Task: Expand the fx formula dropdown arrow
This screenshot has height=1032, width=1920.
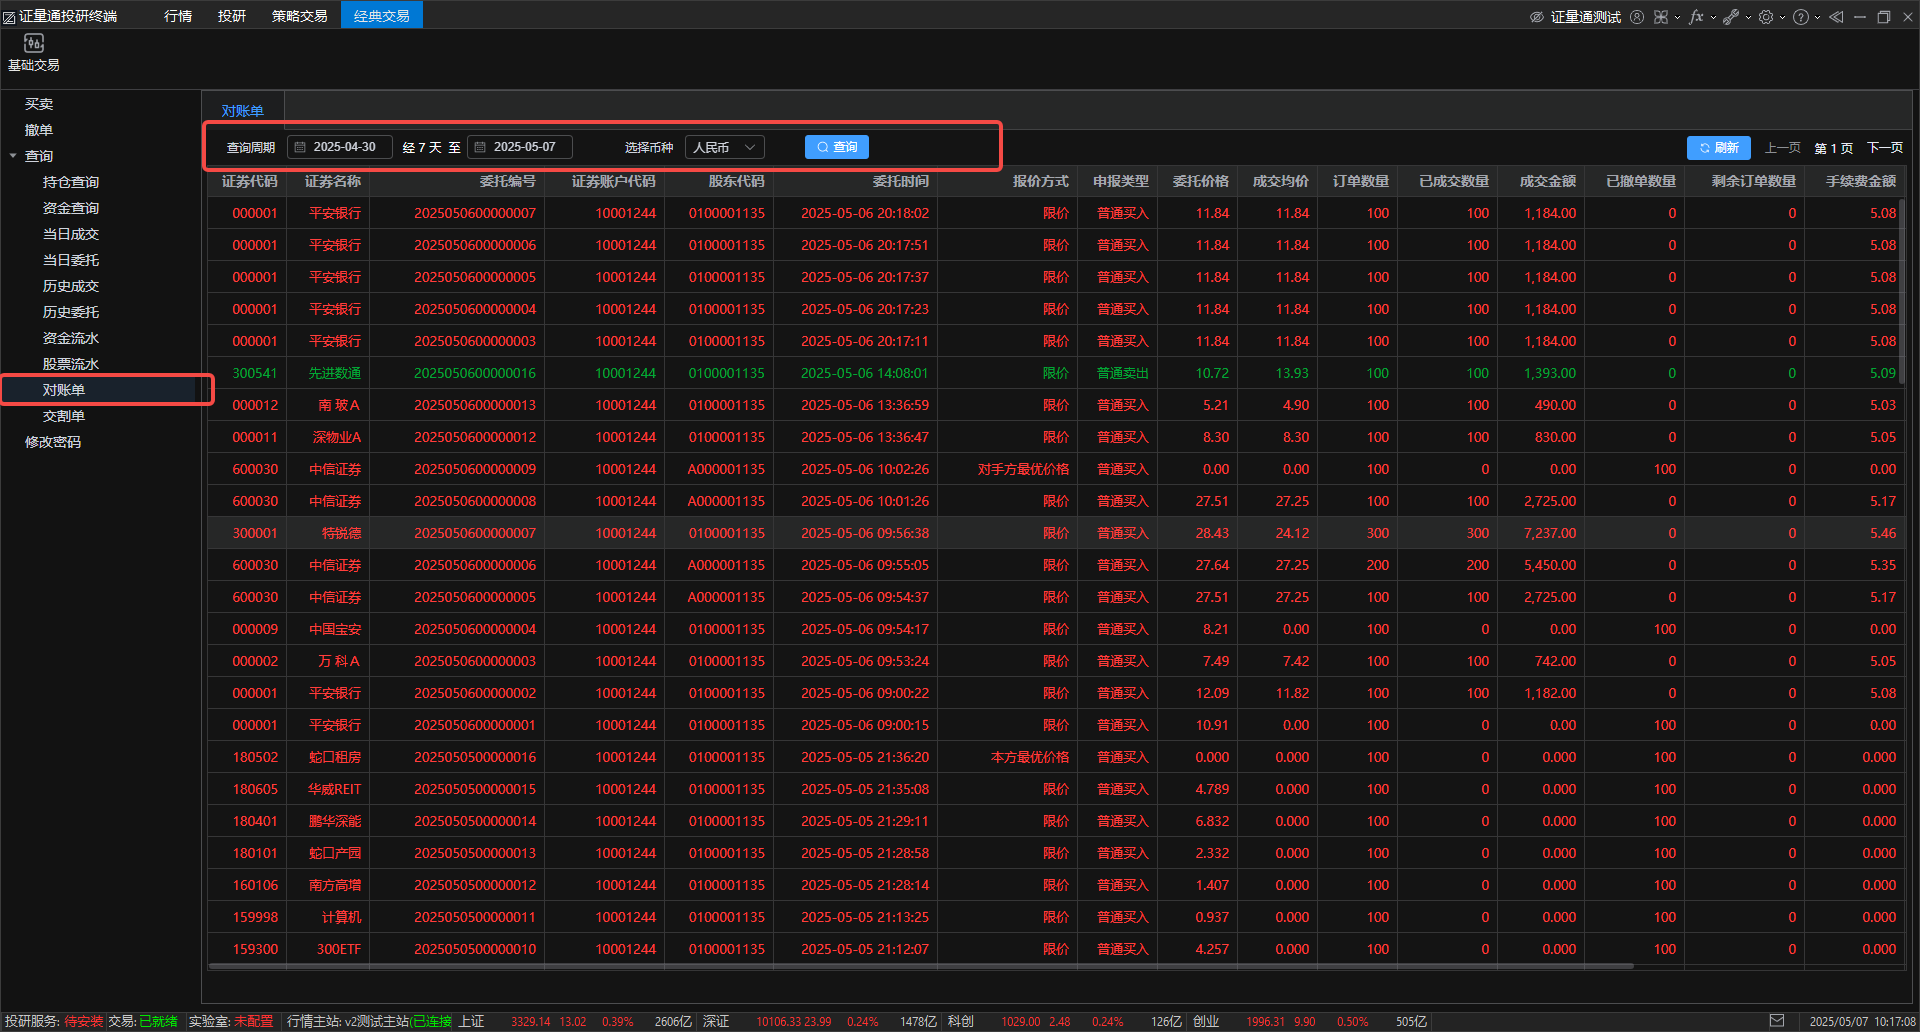Action: coord(1713,17)
